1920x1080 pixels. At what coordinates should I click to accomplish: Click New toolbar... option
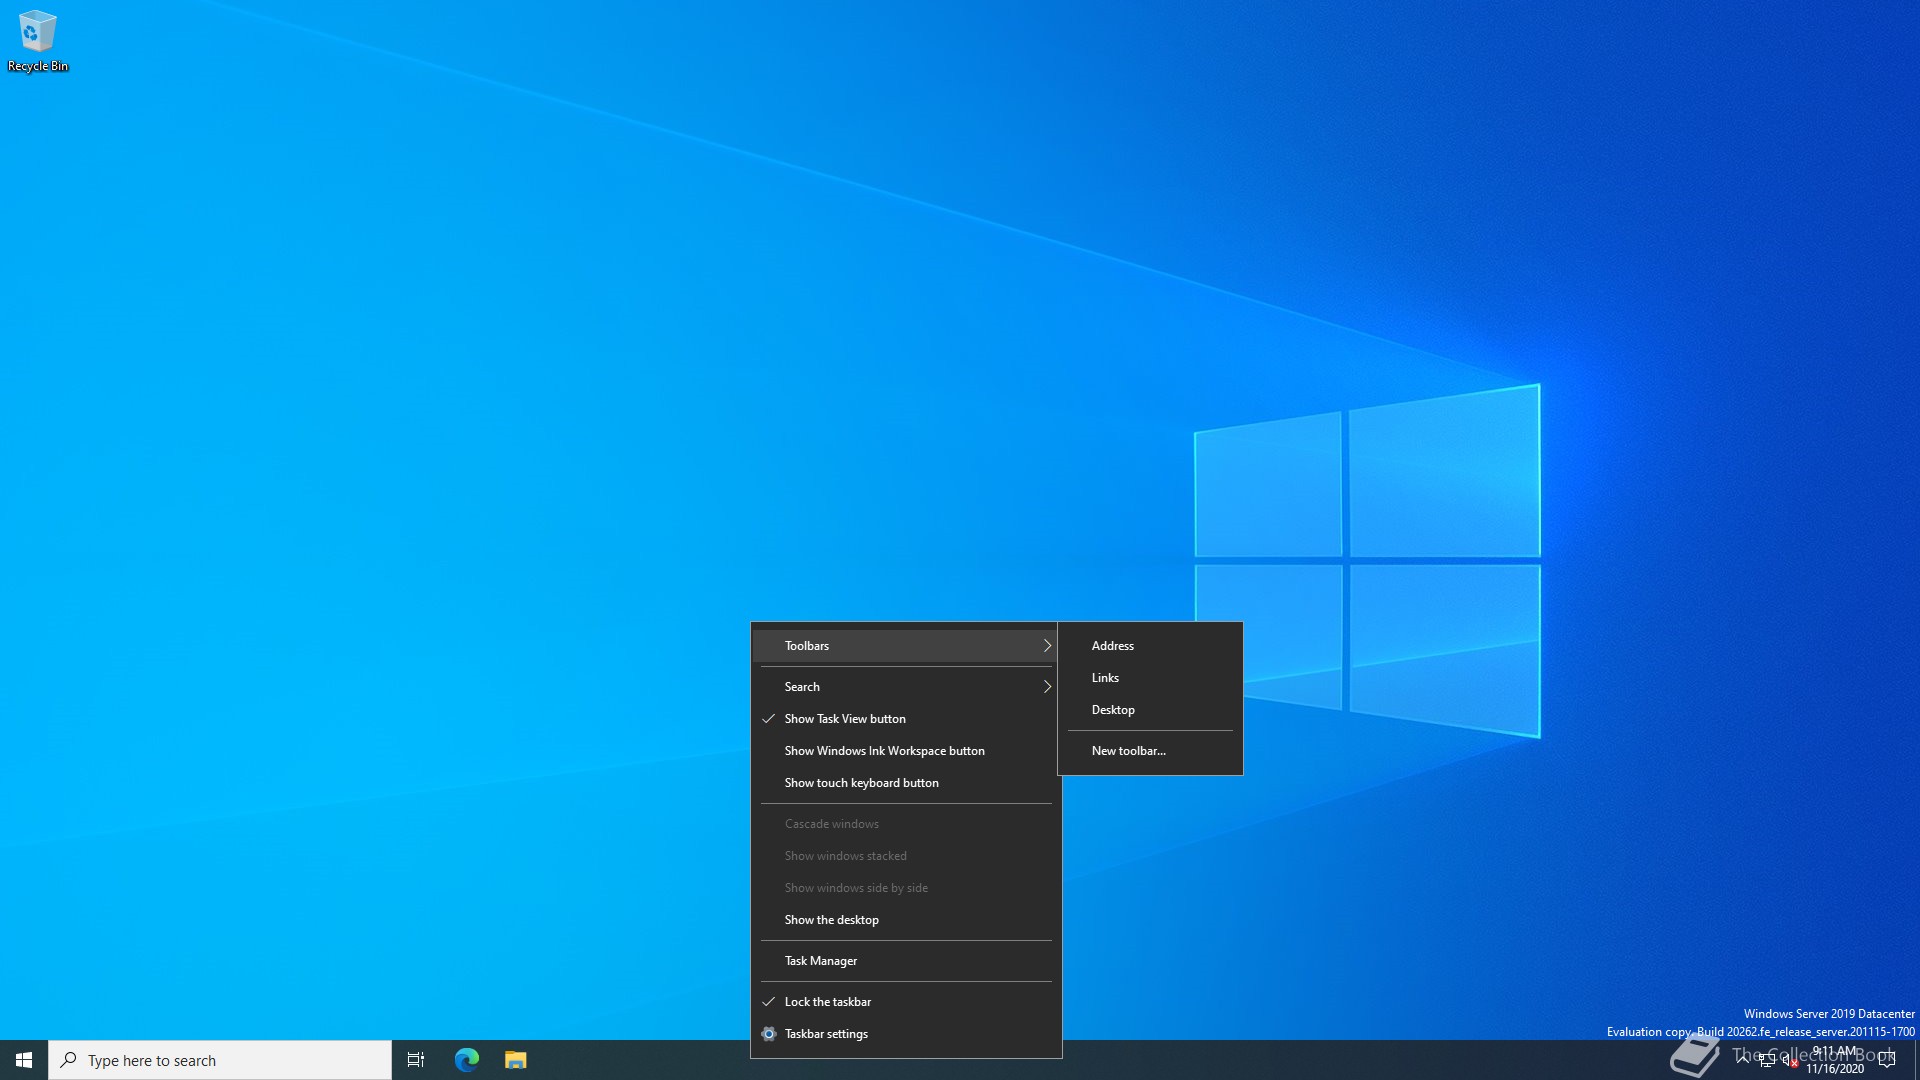(1128, 751)
